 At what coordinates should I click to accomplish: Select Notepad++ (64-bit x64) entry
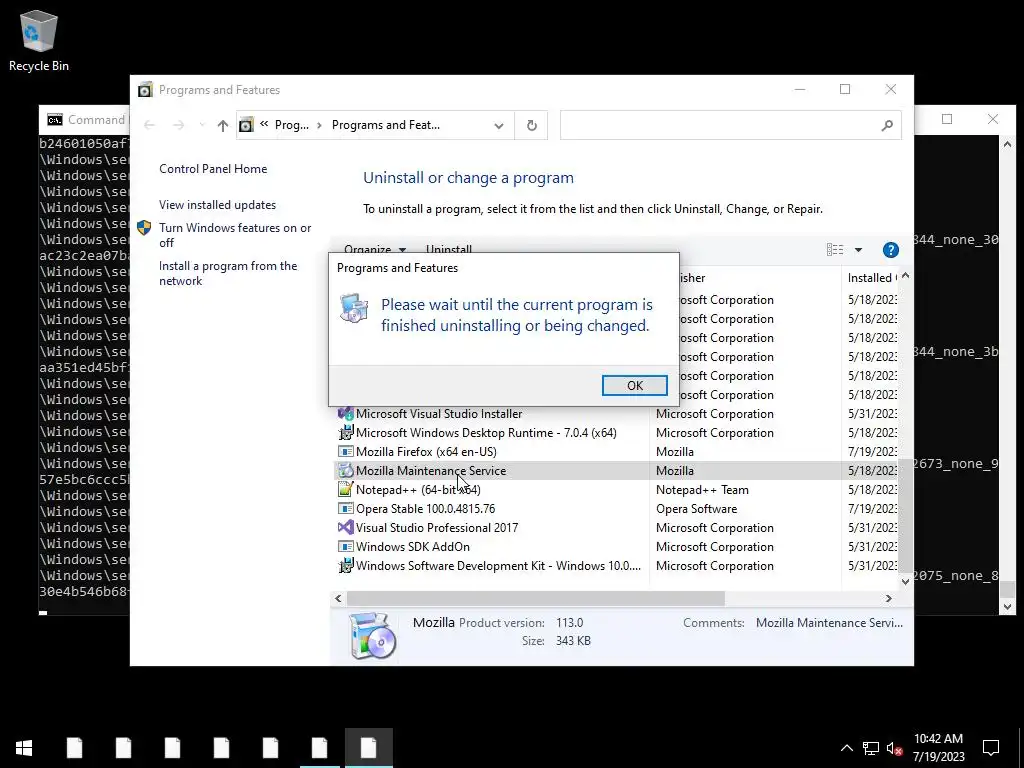(418, 490)
